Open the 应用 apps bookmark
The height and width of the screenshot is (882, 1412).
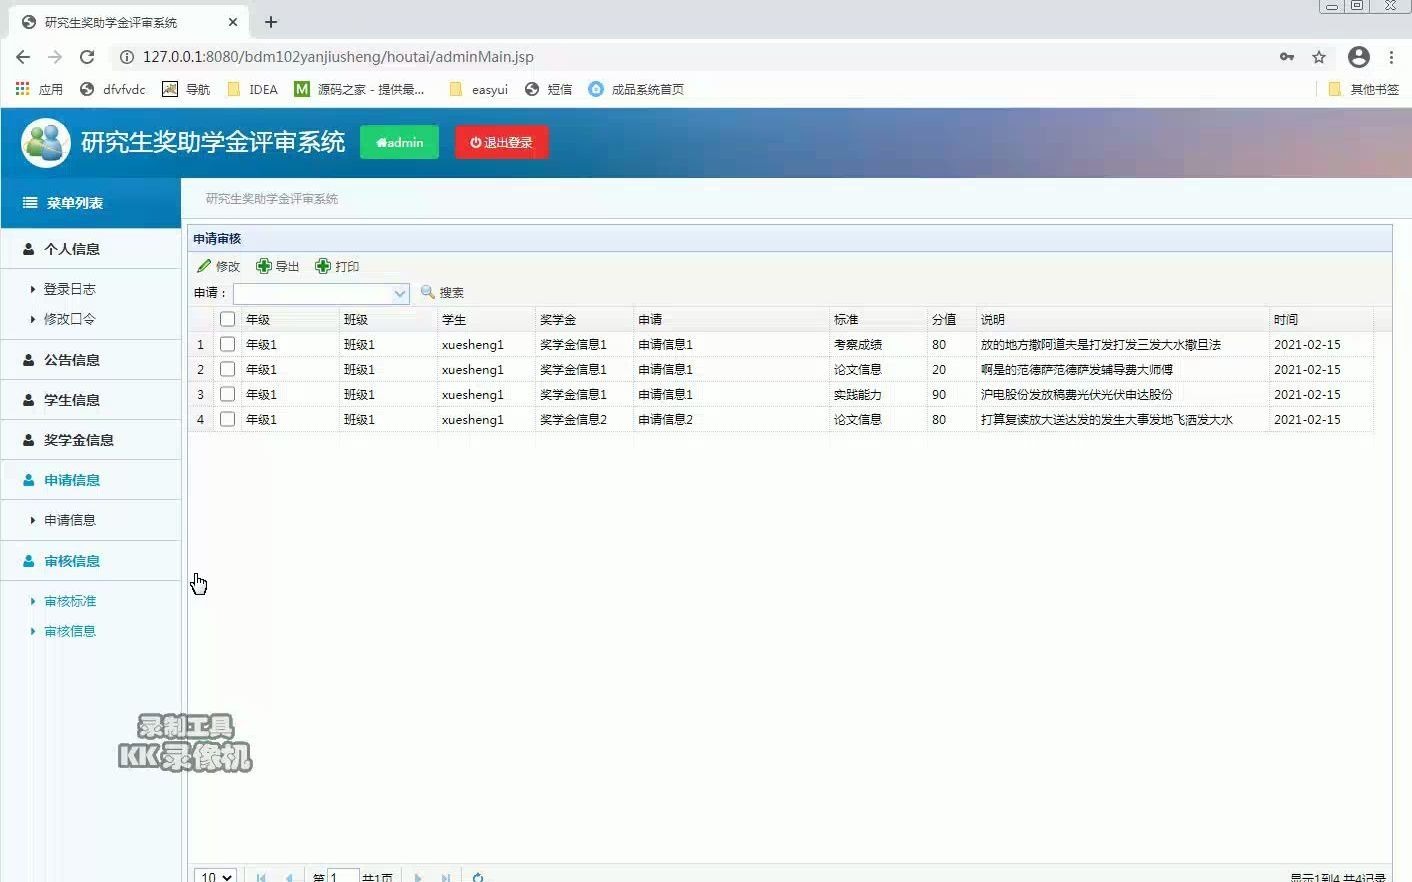(39, 89)
